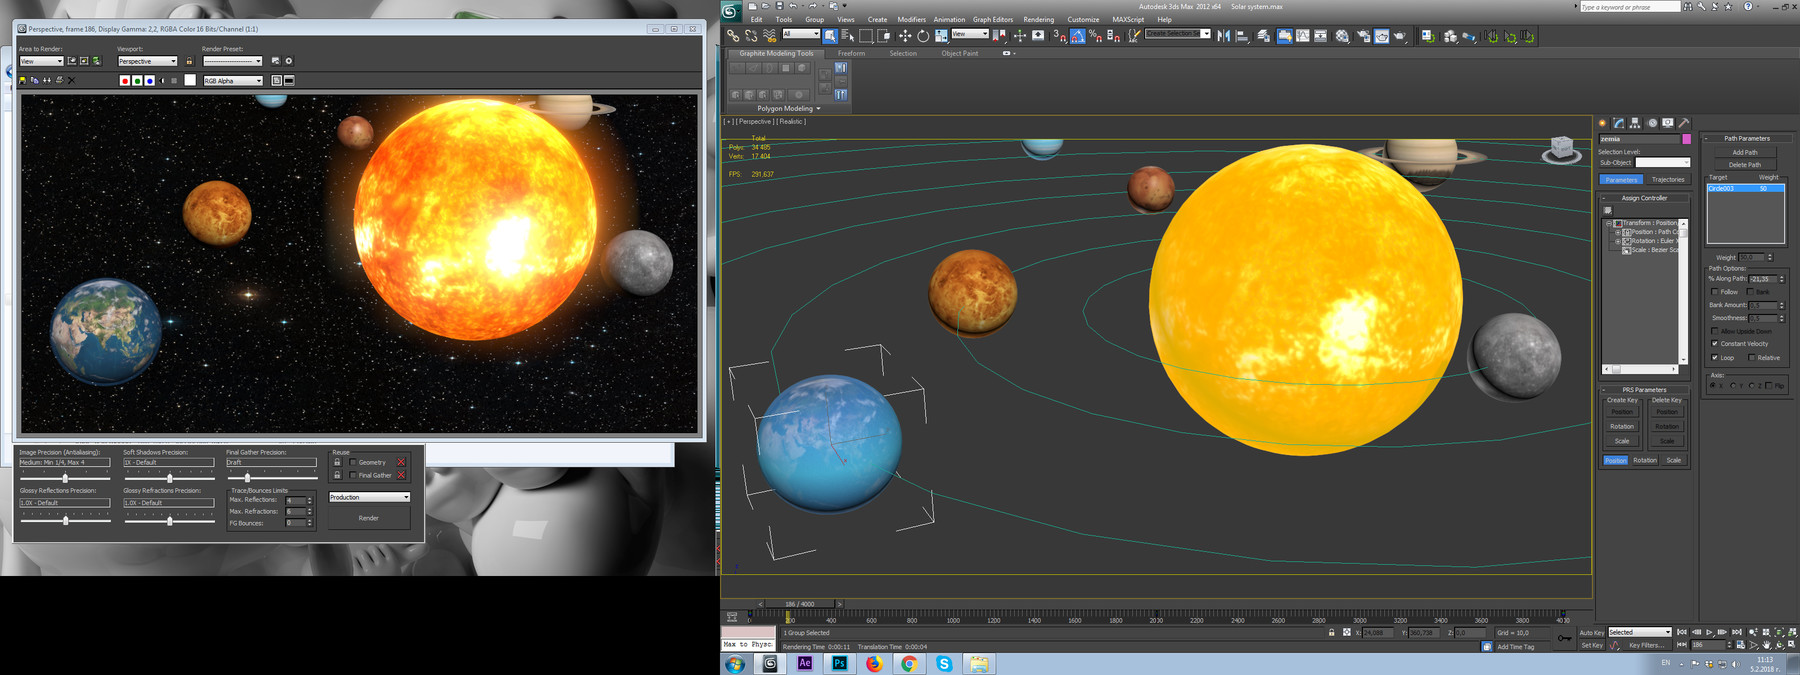The image size is (1800, 675).
Task: Click the pink object color swatch
Action: coord(1686,139)
